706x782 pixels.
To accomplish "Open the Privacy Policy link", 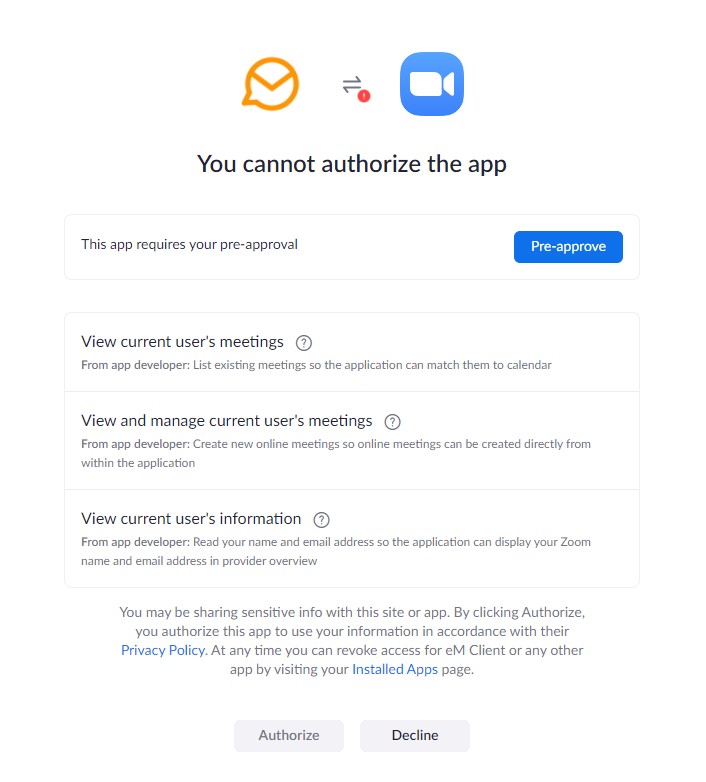I will coord(163,650).
